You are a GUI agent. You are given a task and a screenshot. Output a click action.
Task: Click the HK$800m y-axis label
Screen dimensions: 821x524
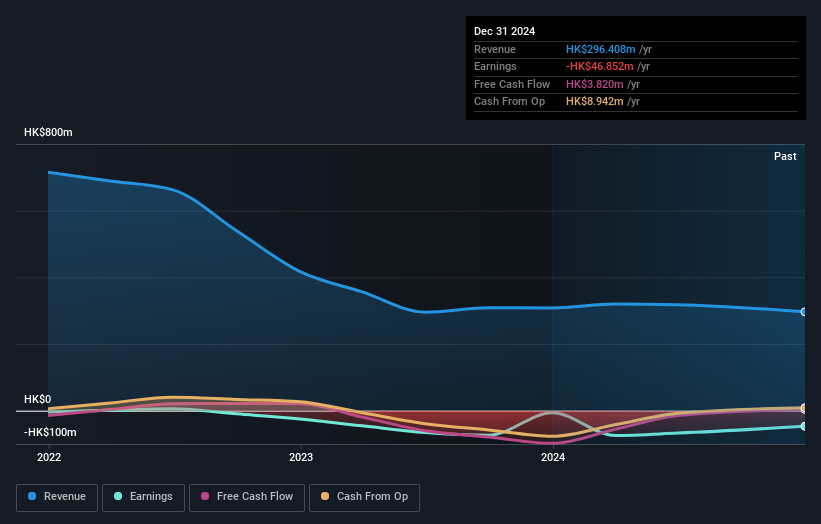(x=48, y=132)
